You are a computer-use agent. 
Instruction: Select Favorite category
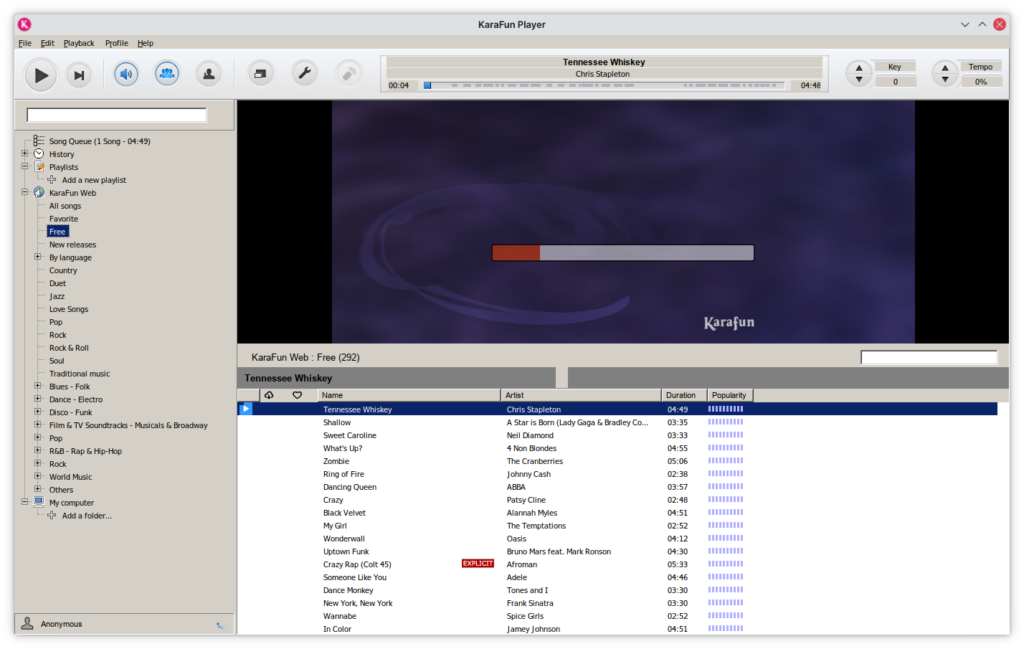click(63, 219)
